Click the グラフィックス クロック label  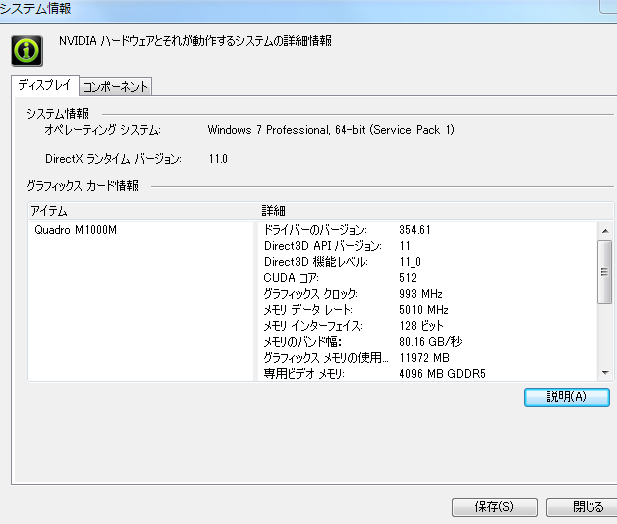pos(310,294)
